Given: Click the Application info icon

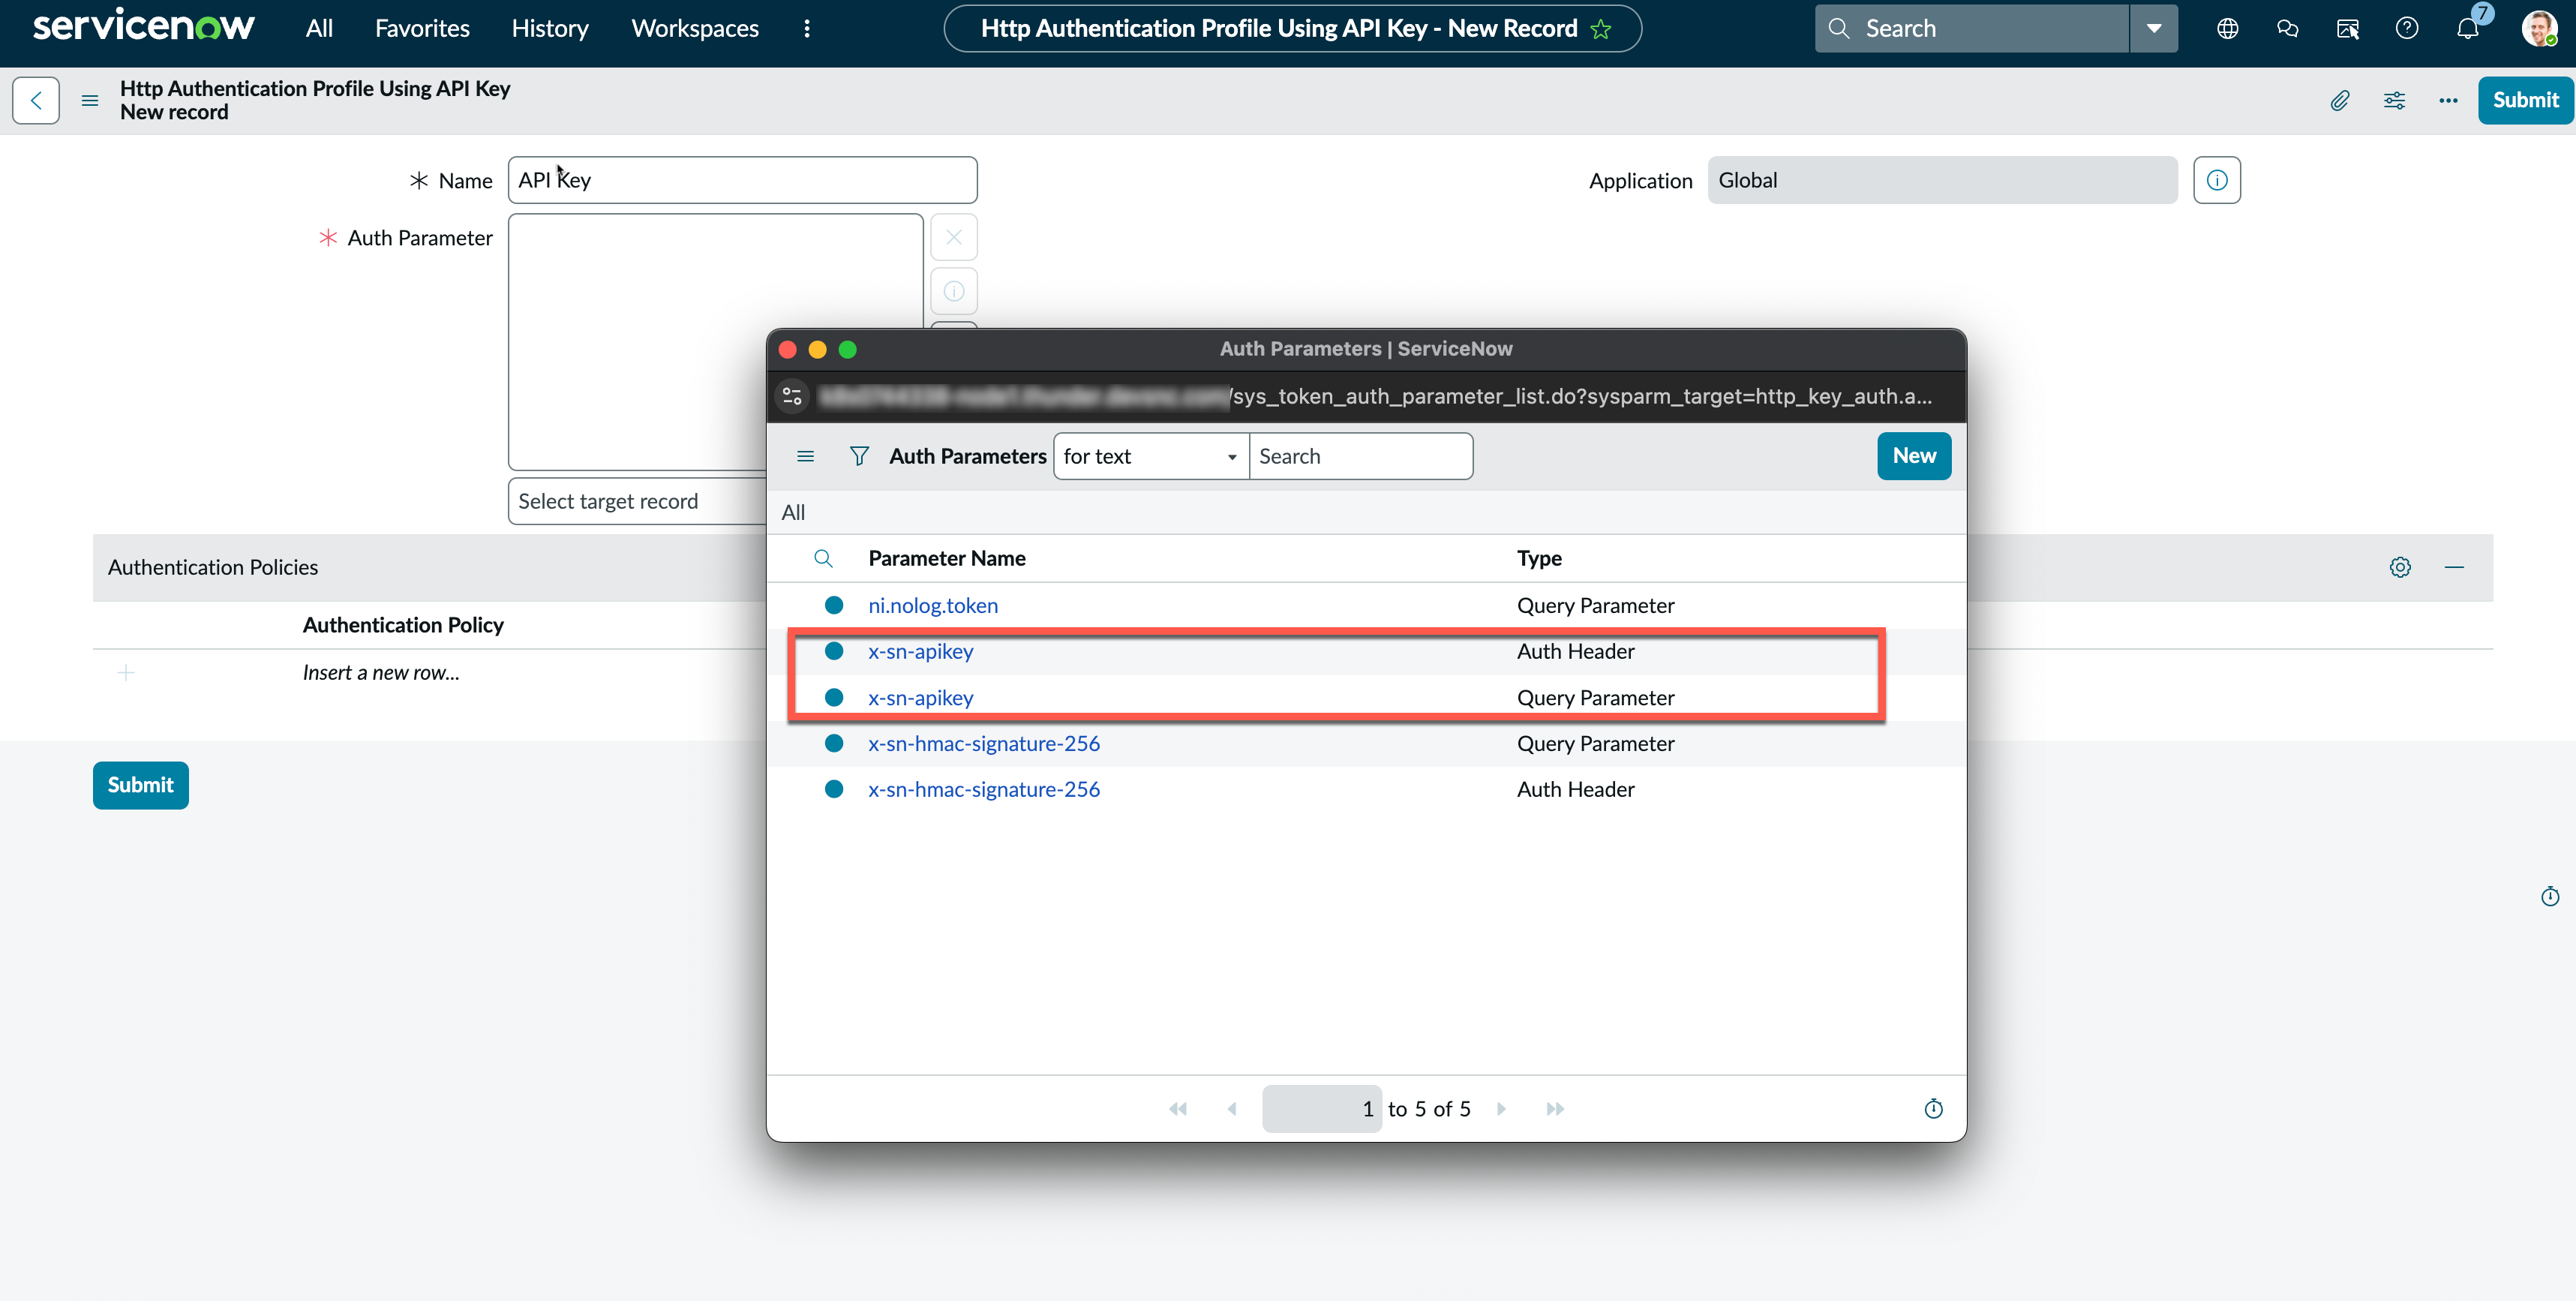Looking at the screenshot, I should point(2217,180).
